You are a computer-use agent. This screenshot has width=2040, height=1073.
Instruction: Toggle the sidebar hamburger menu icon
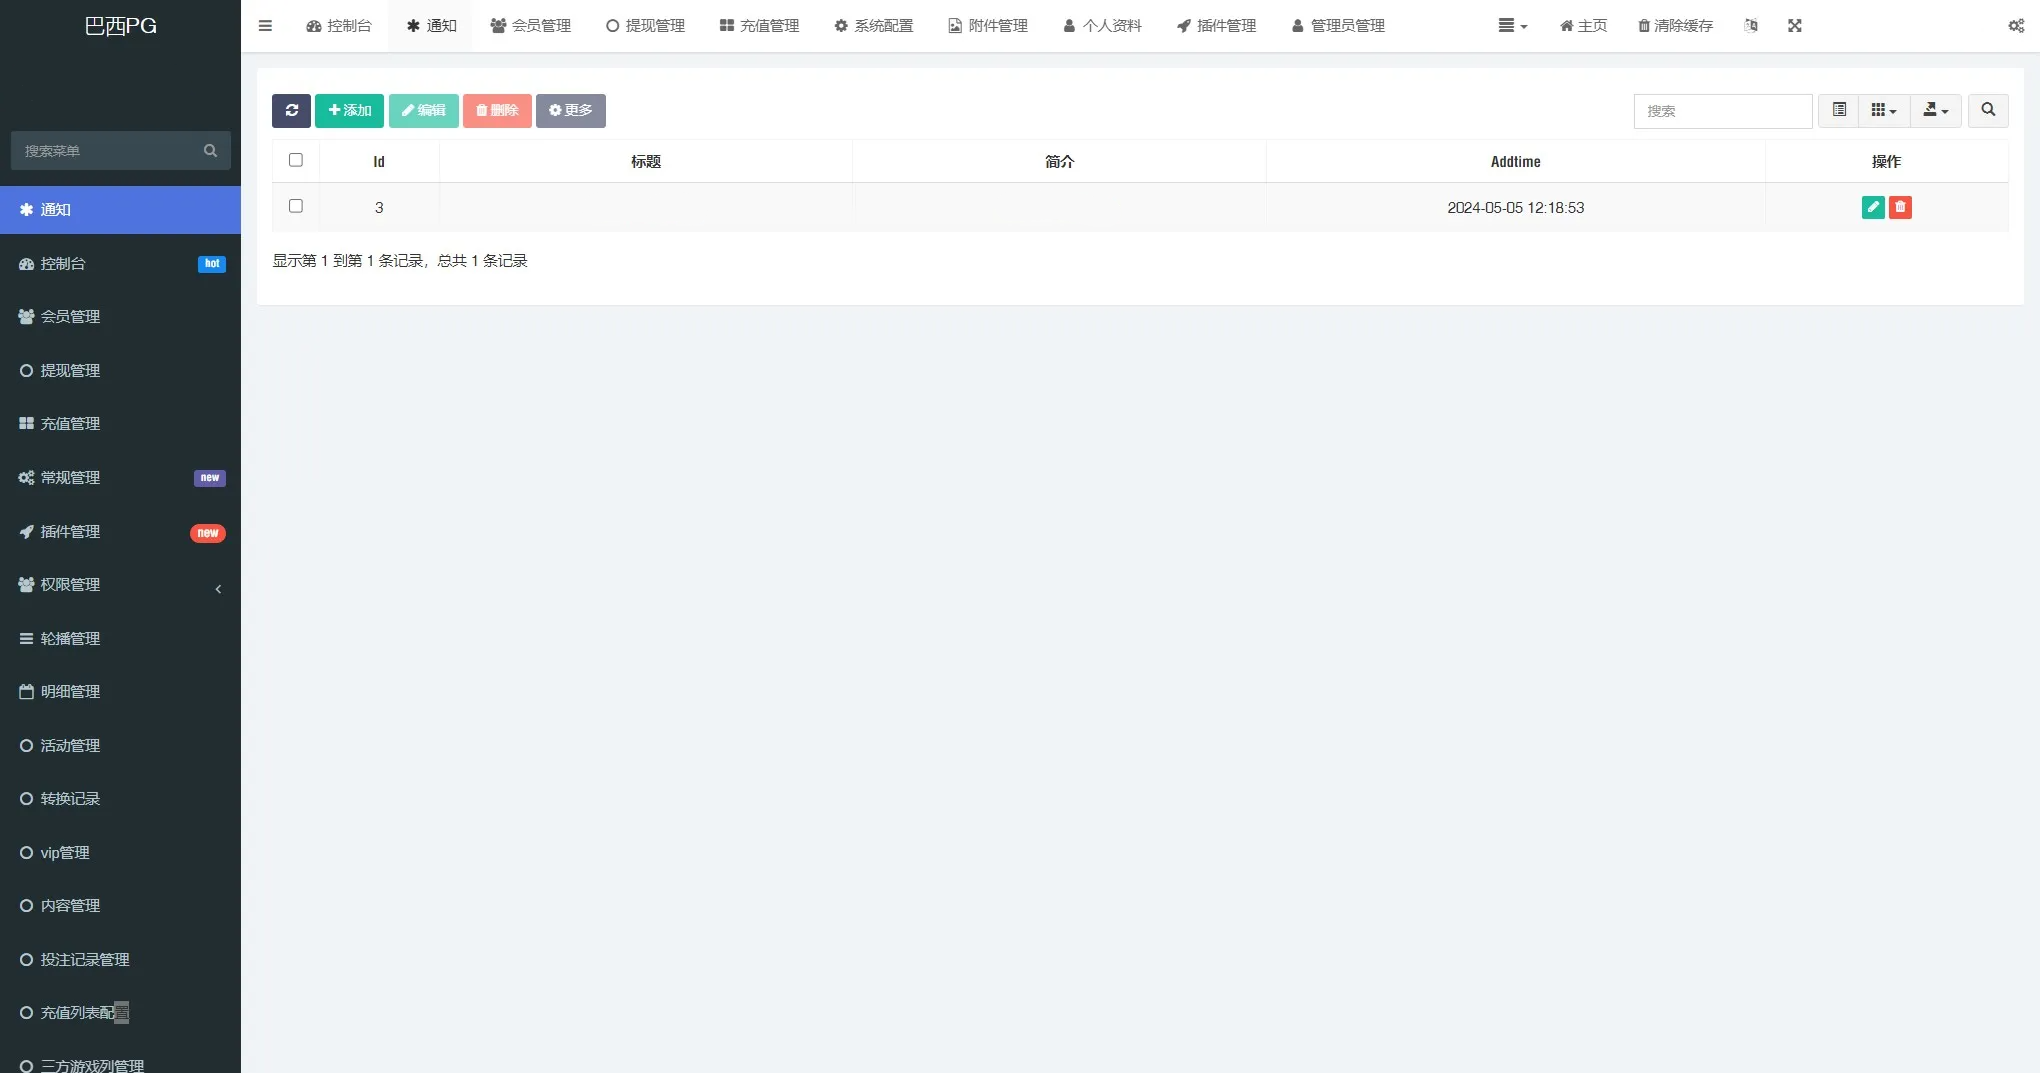265,26
